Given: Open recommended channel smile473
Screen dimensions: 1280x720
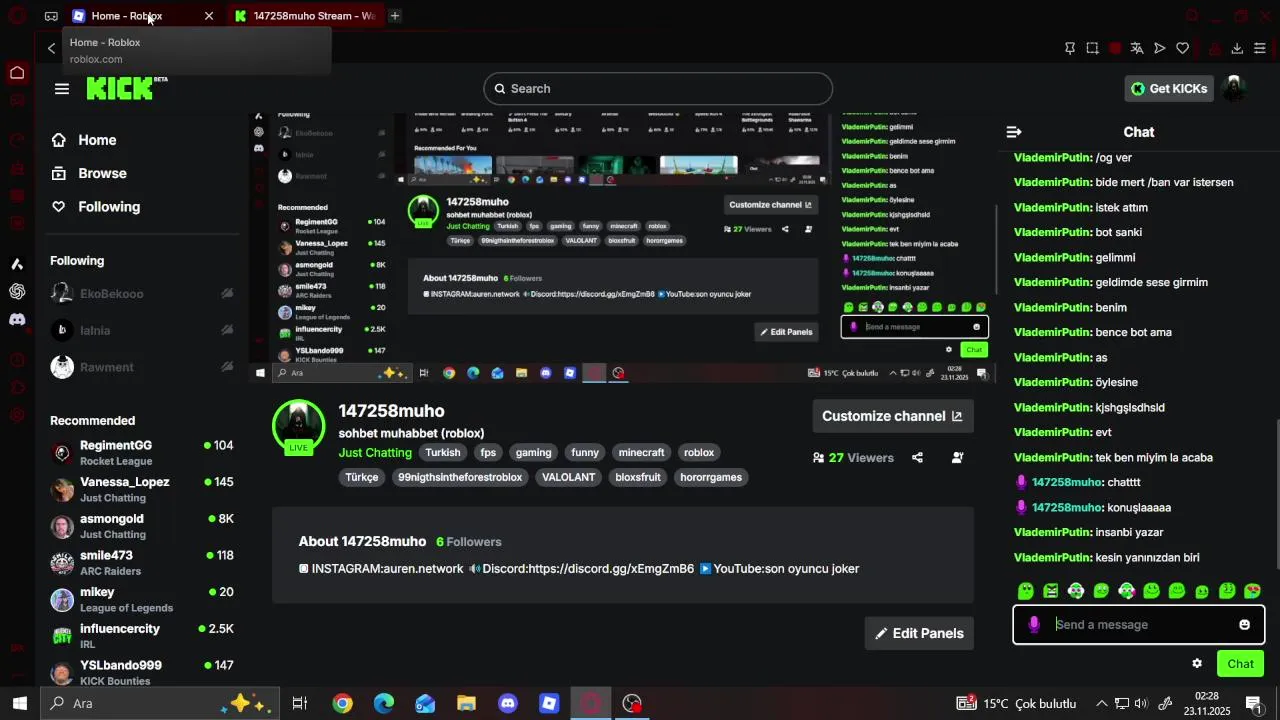Looking at the screenshot, I should pos(143,563).
